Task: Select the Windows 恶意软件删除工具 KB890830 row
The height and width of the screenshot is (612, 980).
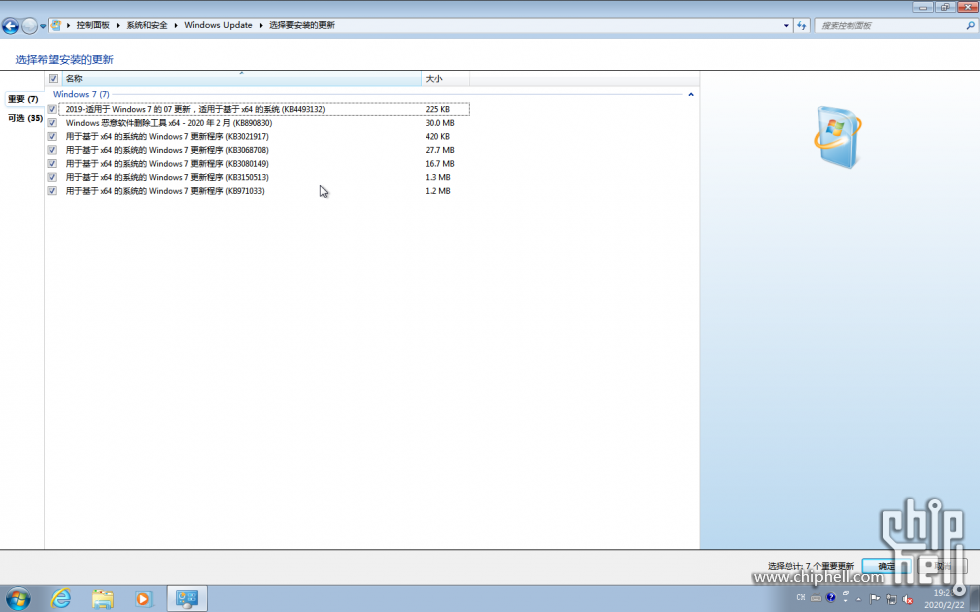Action: click(169, 123)
